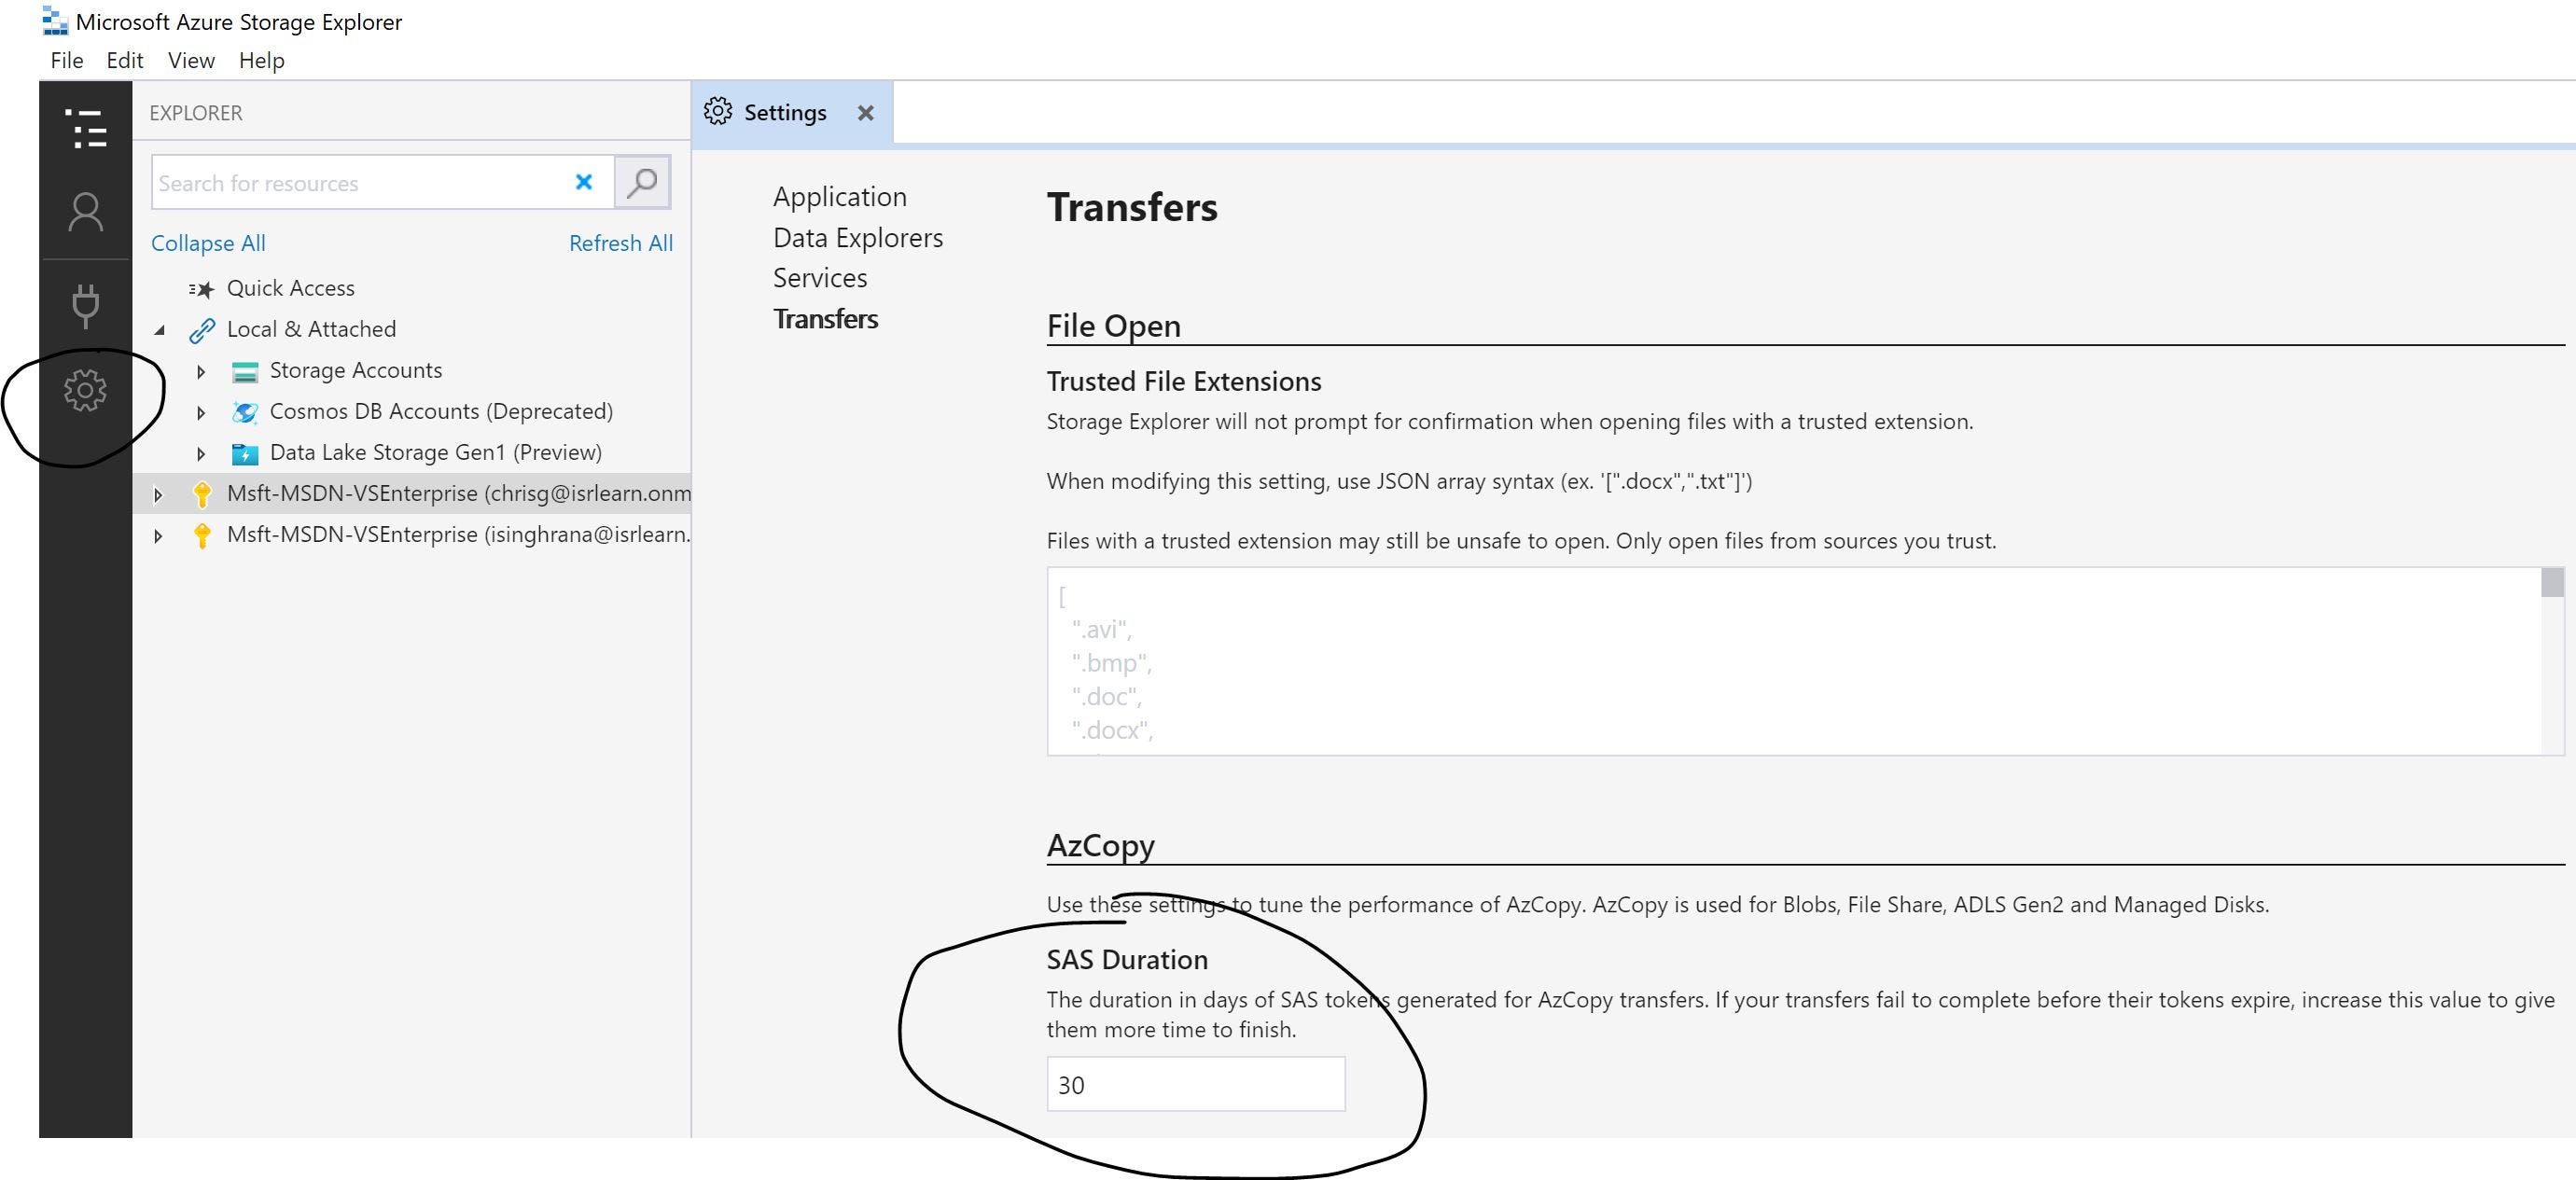Click the SAS Duration input field
Screen dimensions: 2576x1180
click(x=1196, y=1084)
